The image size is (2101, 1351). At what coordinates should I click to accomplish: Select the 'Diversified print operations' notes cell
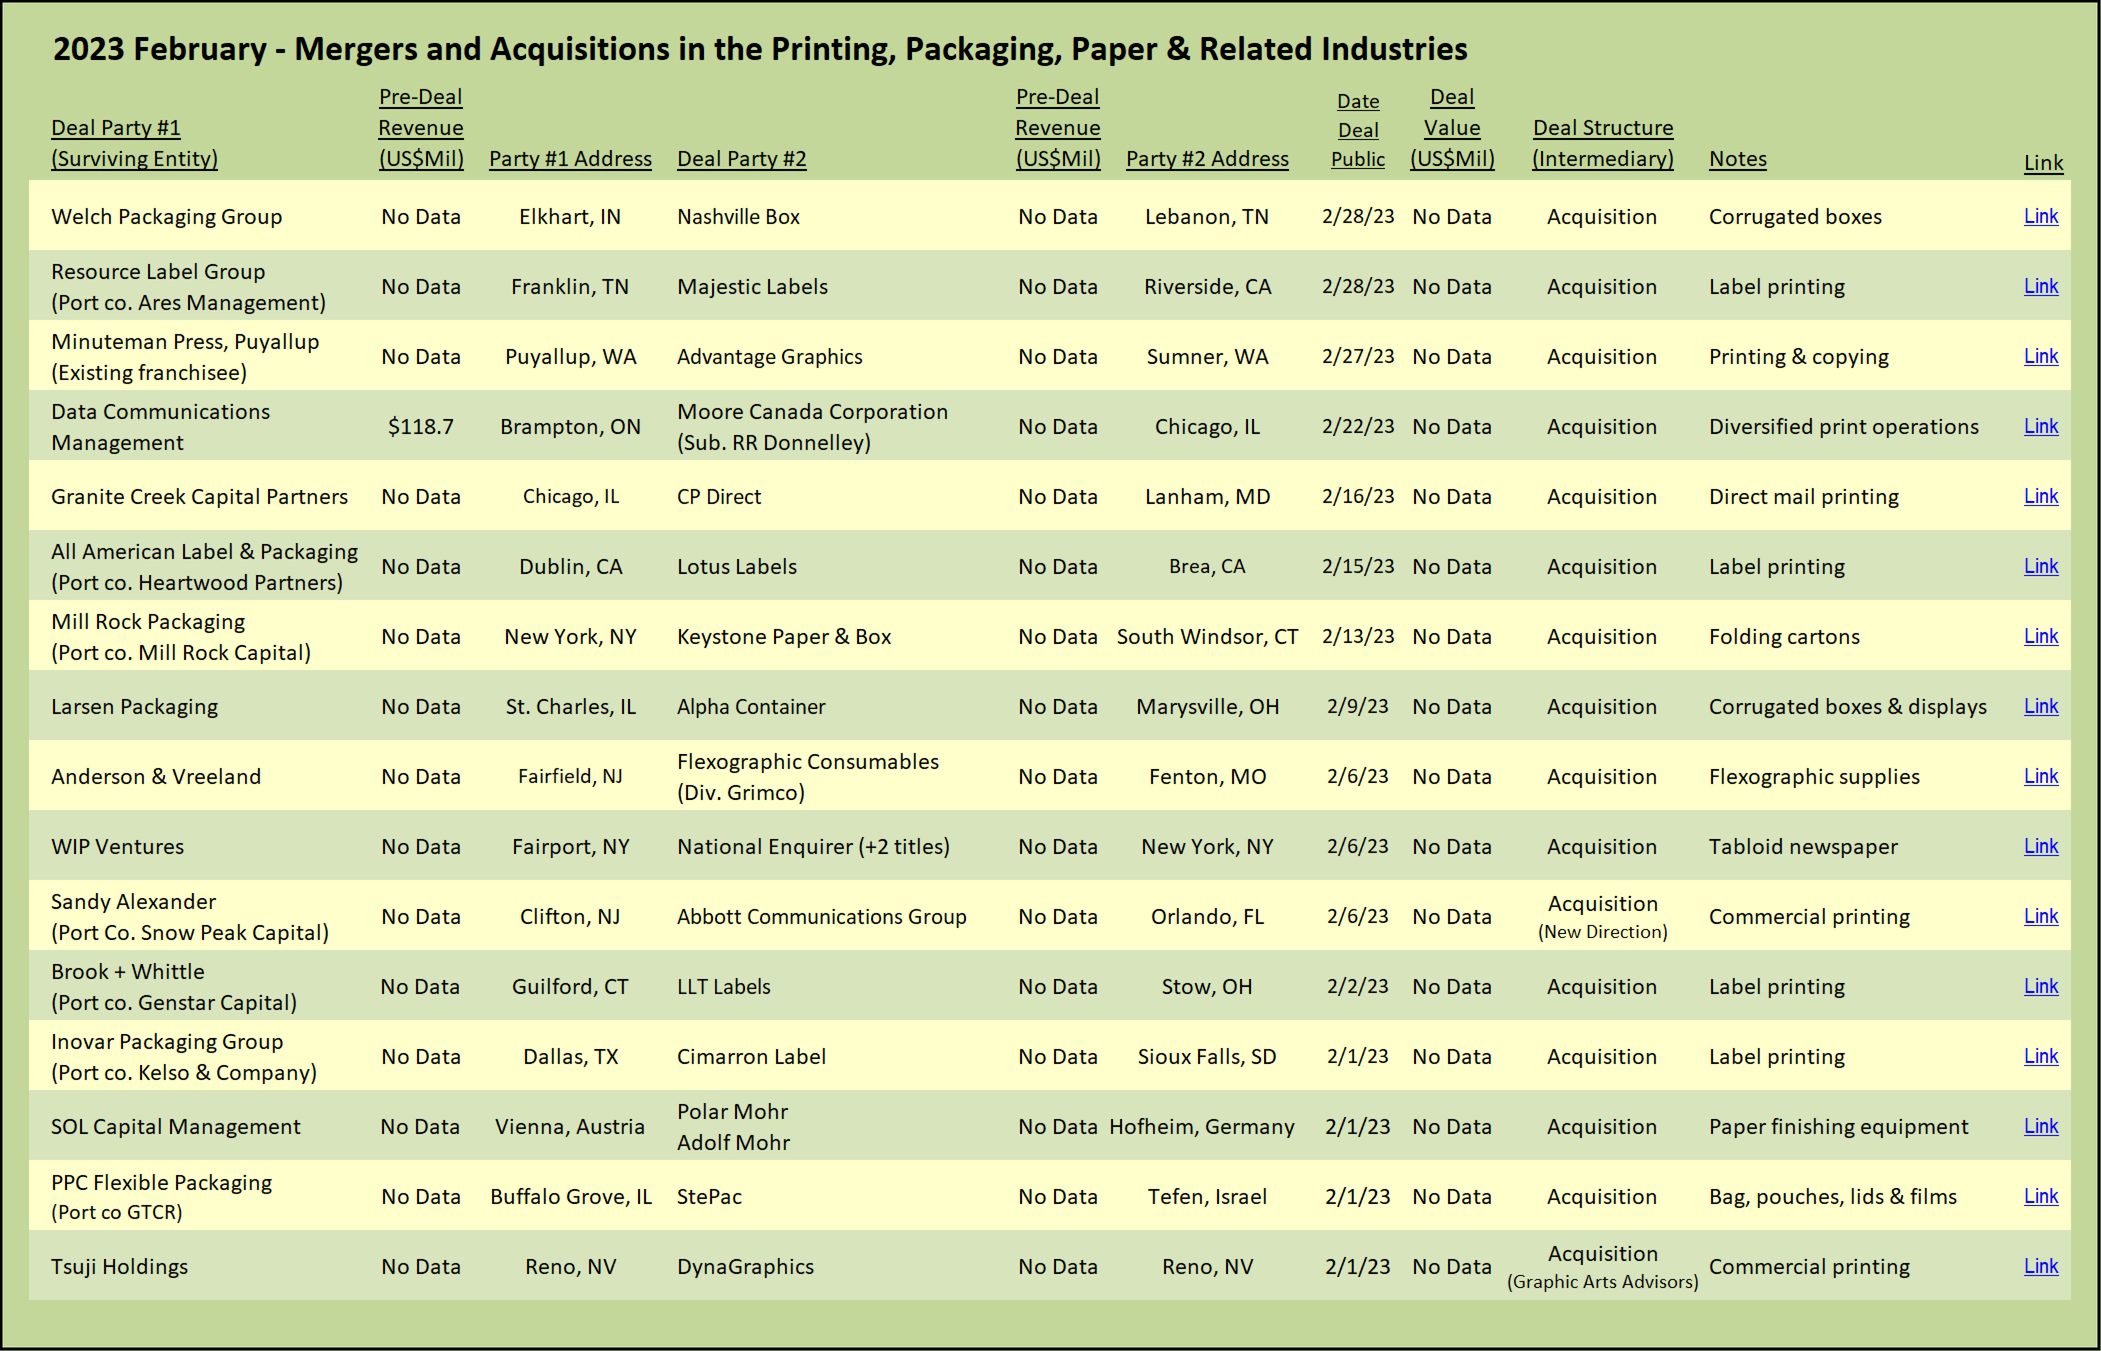[1843, 427]
